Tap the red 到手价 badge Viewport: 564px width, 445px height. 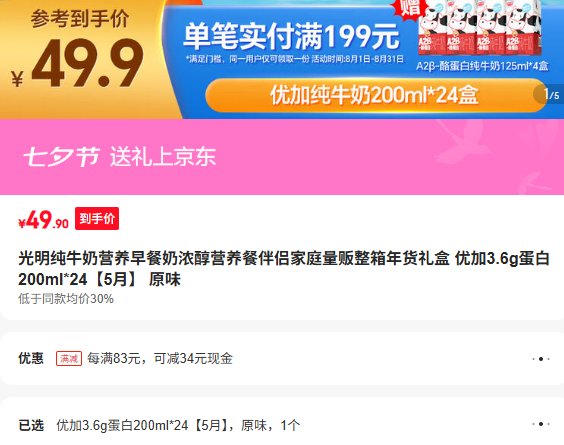point(97,218)
